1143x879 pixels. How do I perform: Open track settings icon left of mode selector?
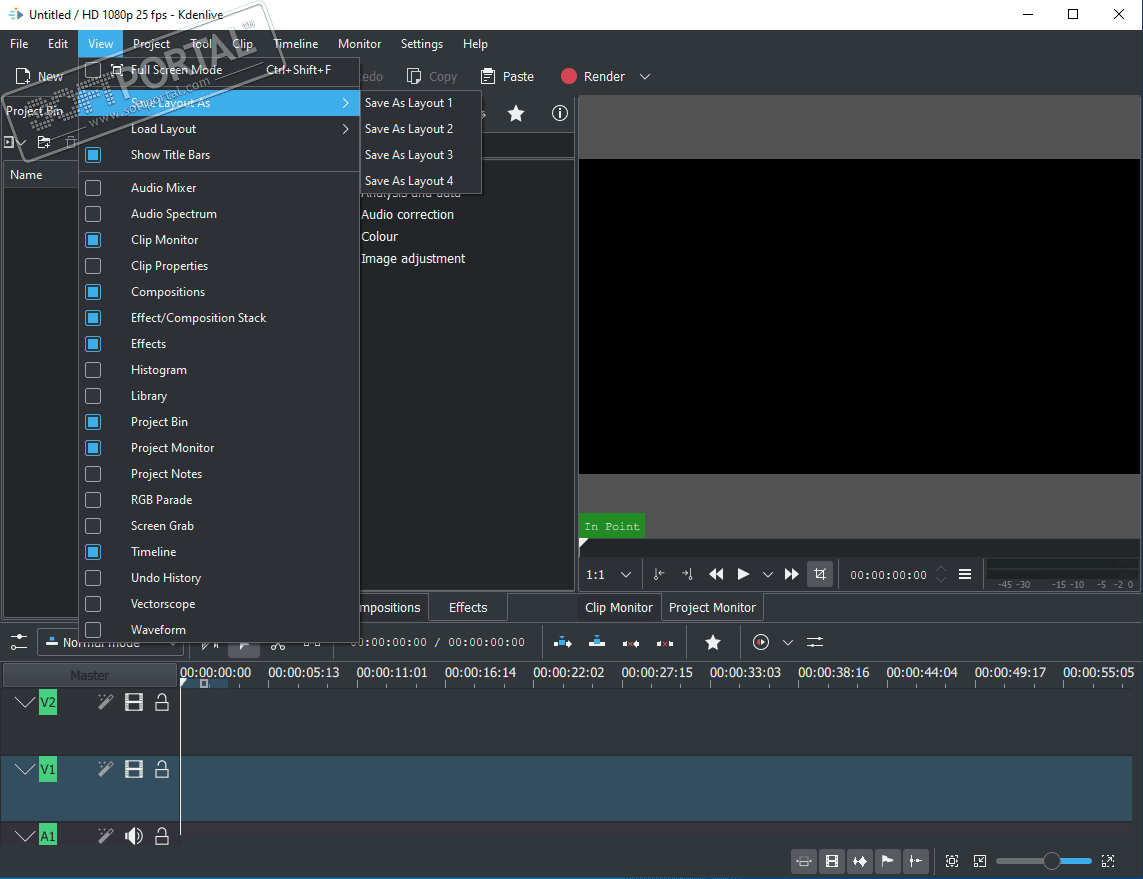[x=19, y=642]
